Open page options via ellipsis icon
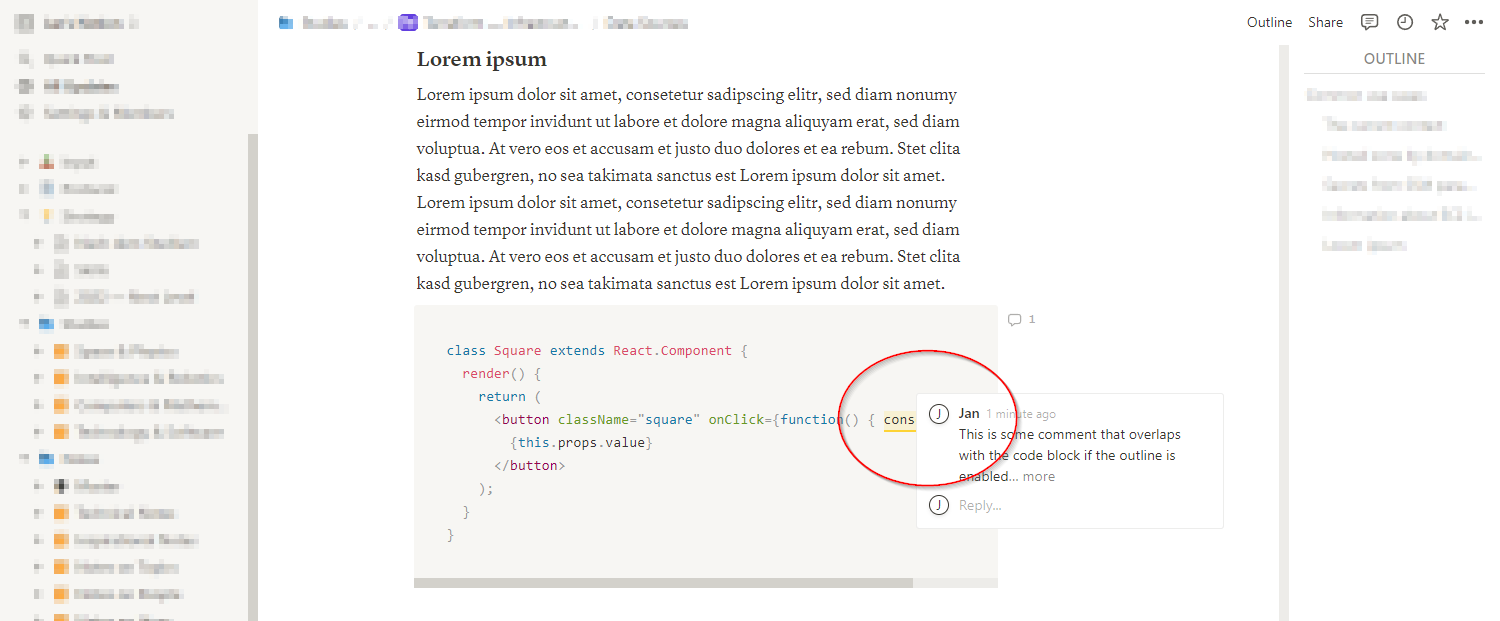The image size is (1500, 621). coord(1474,21)
